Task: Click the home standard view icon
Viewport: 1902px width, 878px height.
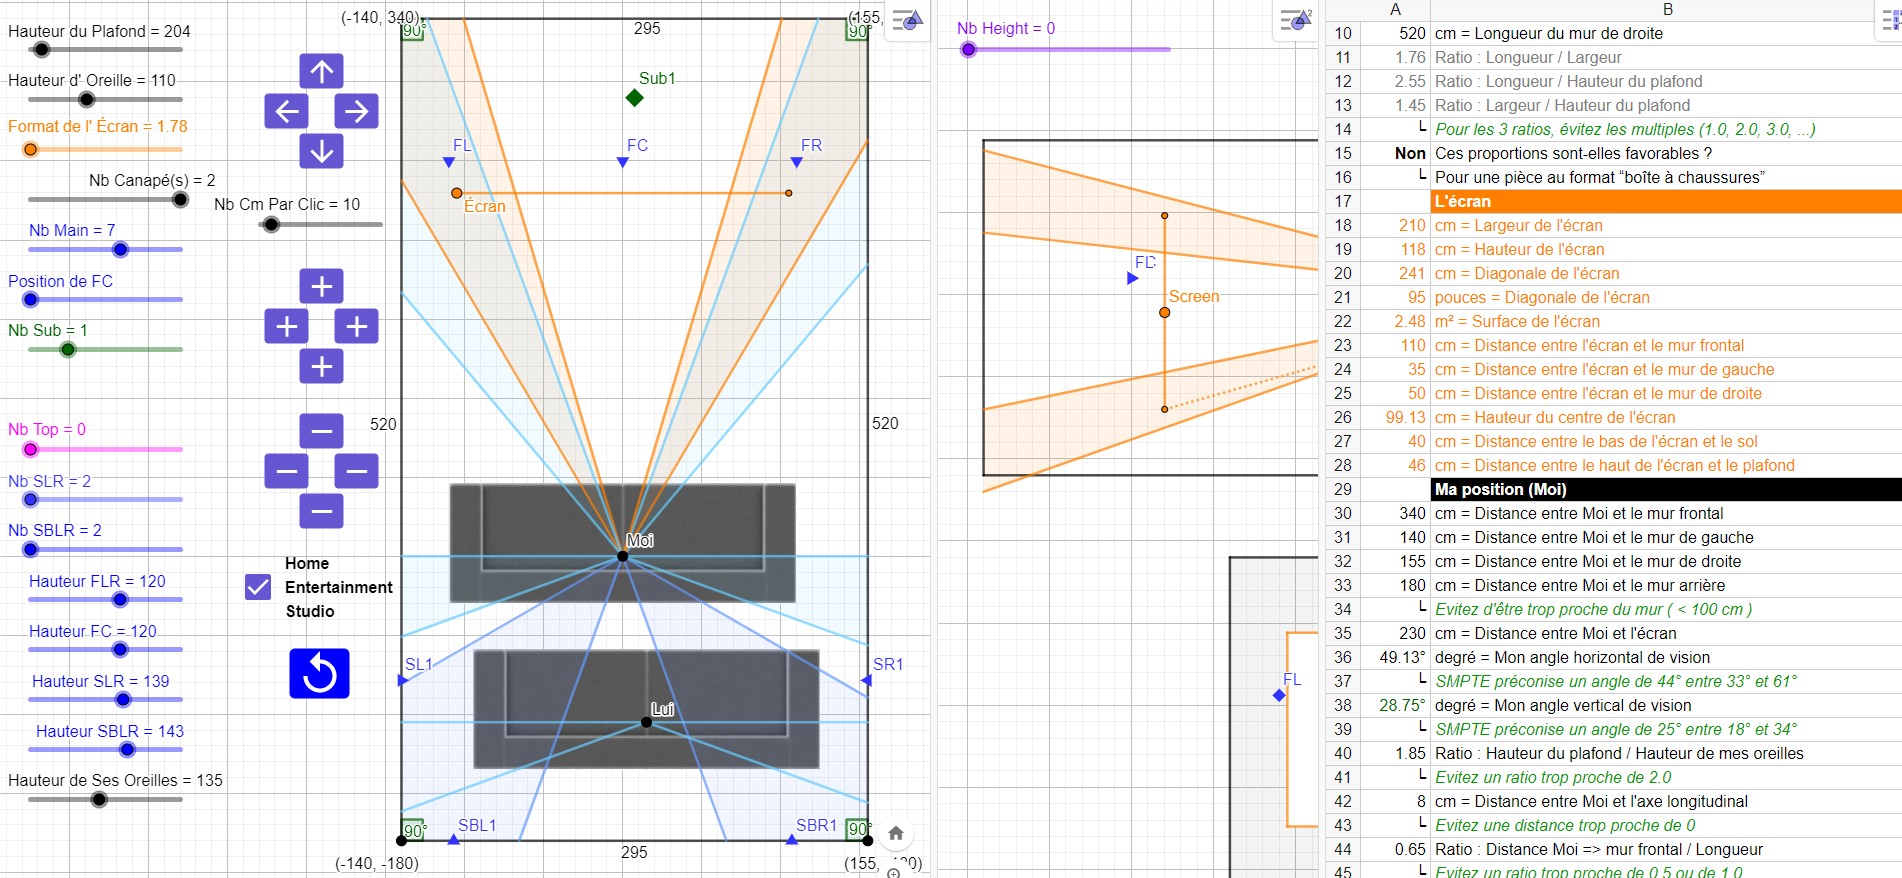Action: pos(896,833)
